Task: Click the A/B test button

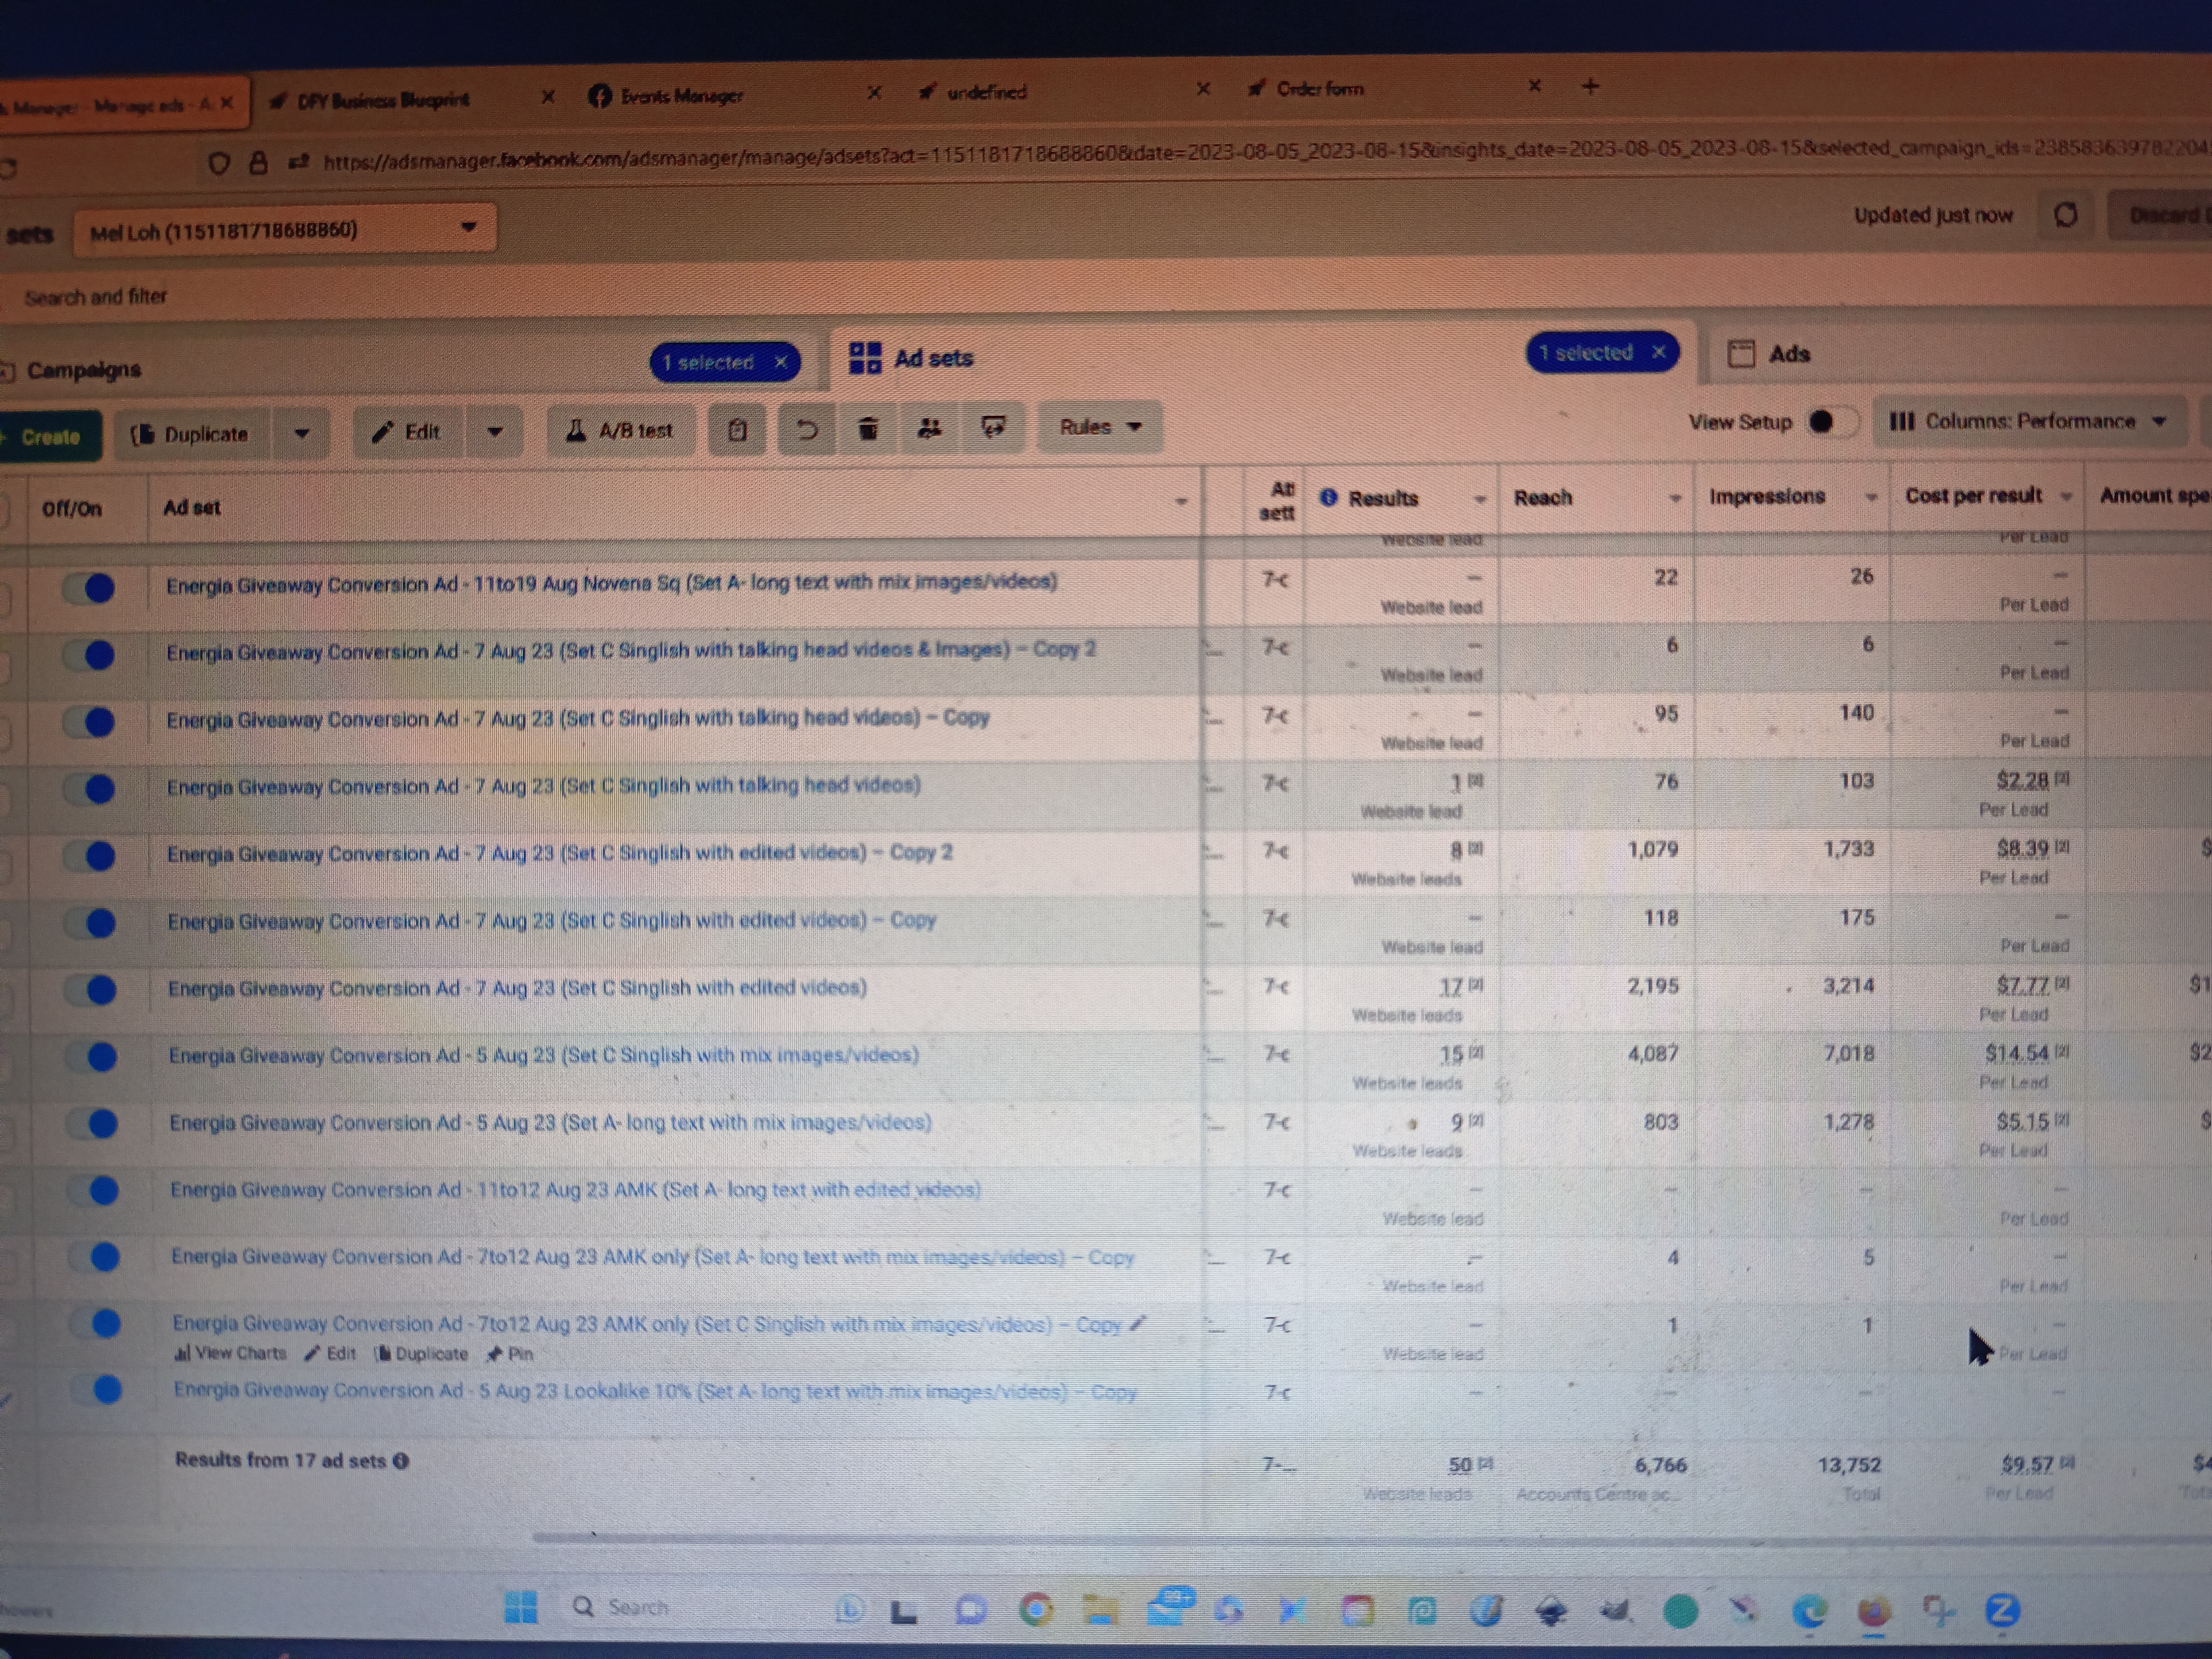Action: [620, 431]
